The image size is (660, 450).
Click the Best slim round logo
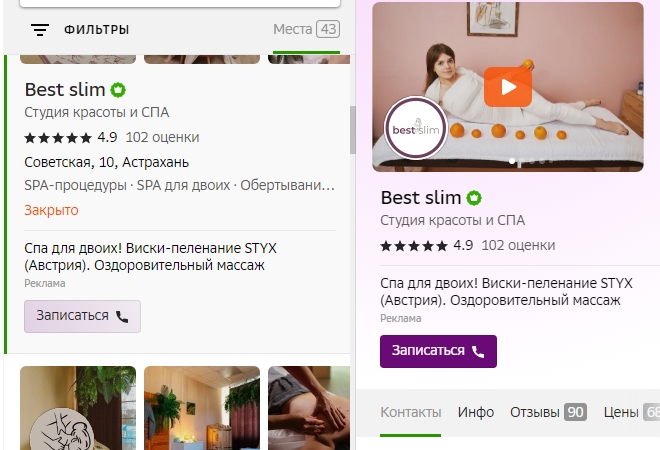click(416, 128)
